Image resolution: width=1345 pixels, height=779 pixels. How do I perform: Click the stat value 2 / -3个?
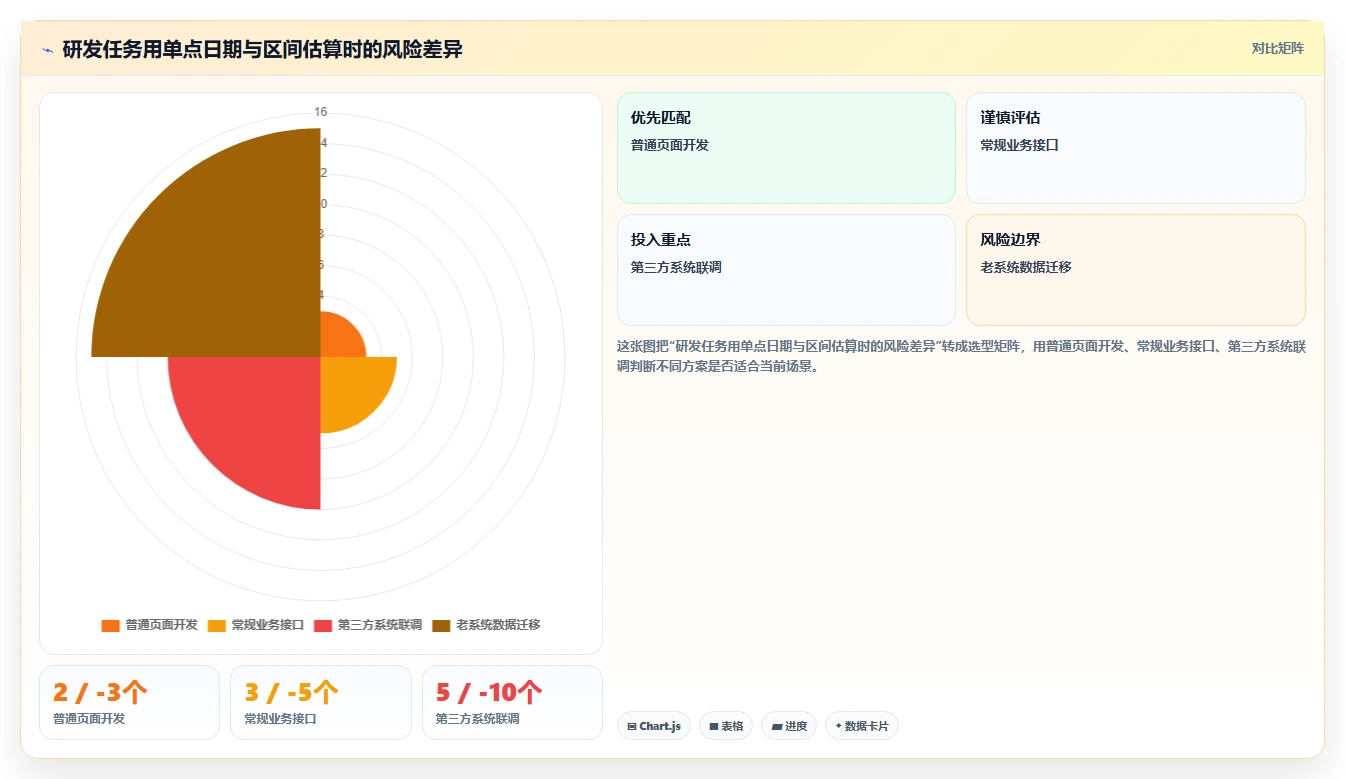[x=100, y=692]
